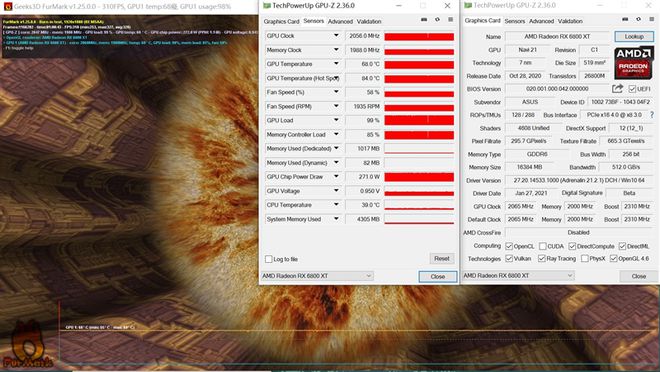Open the Memory Clock sensor dropdown
This screenshot has width=660, height=372.
pyautogui.click(x=336, y=50)
